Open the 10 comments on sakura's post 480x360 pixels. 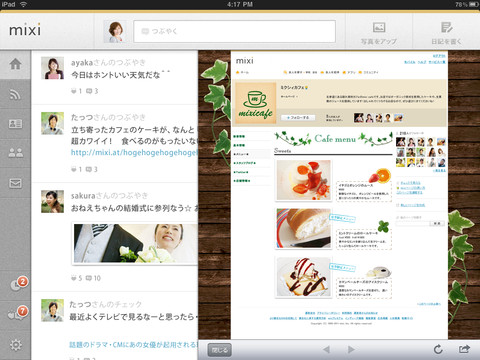pyautogui.click(x=93, y=278)
